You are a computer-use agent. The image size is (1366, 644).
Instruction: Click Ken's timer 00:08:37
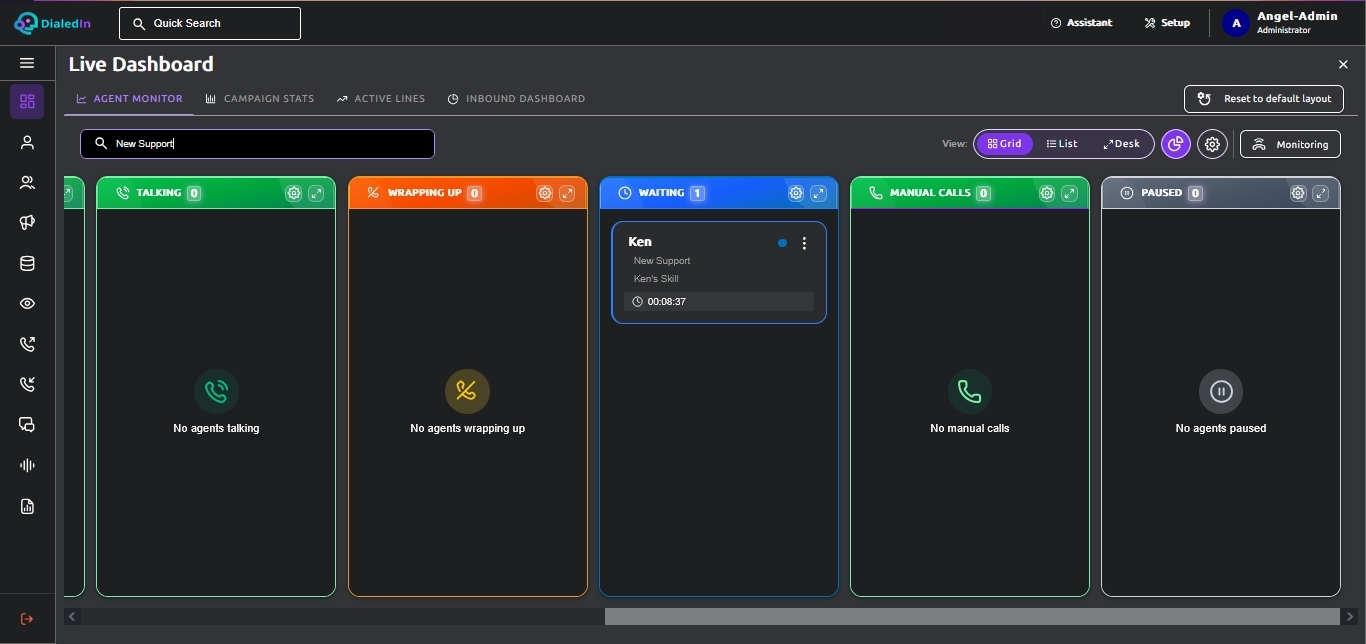(719, 301)
